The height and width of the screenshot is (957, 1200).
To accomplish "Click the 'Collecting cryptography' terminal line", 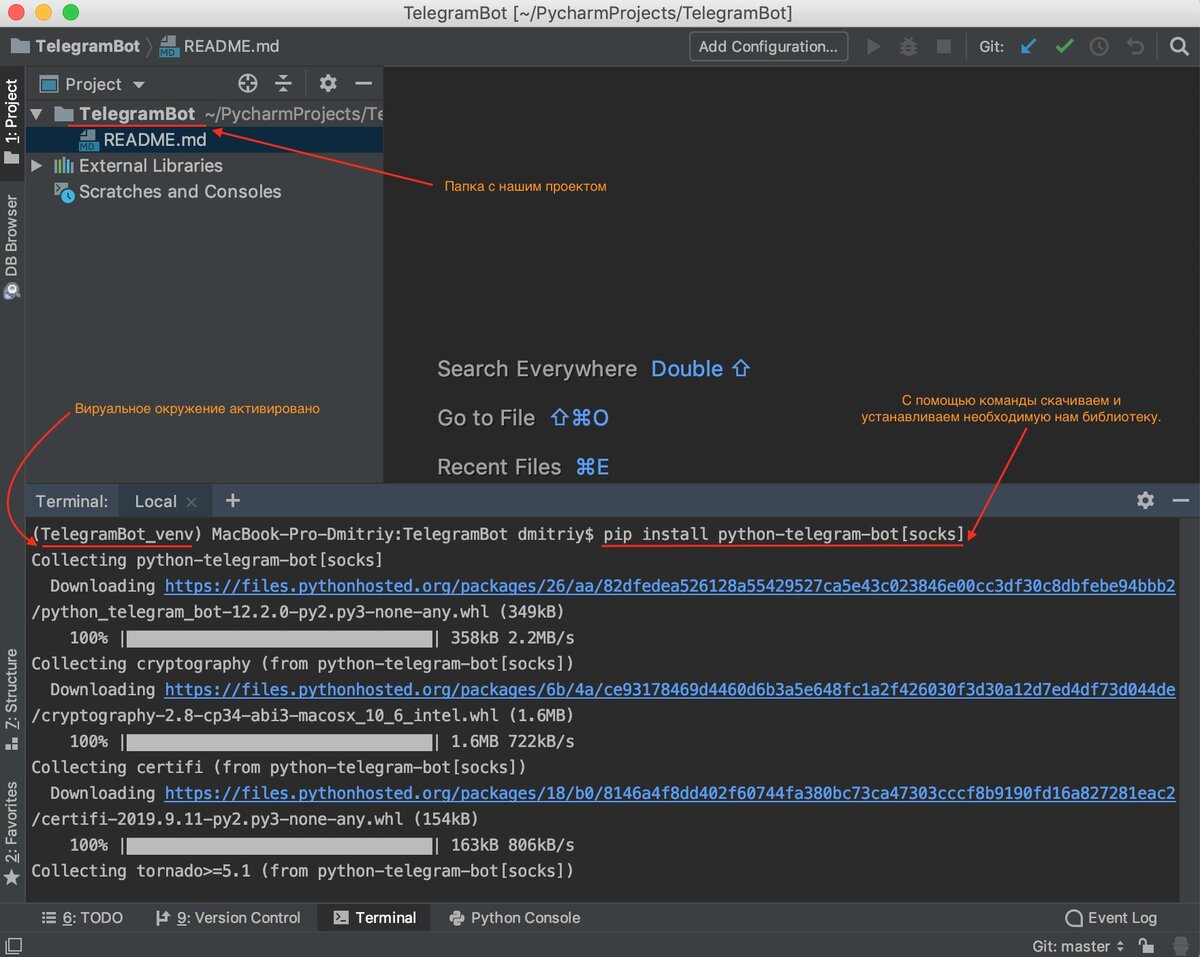I will tap(303, 664).
